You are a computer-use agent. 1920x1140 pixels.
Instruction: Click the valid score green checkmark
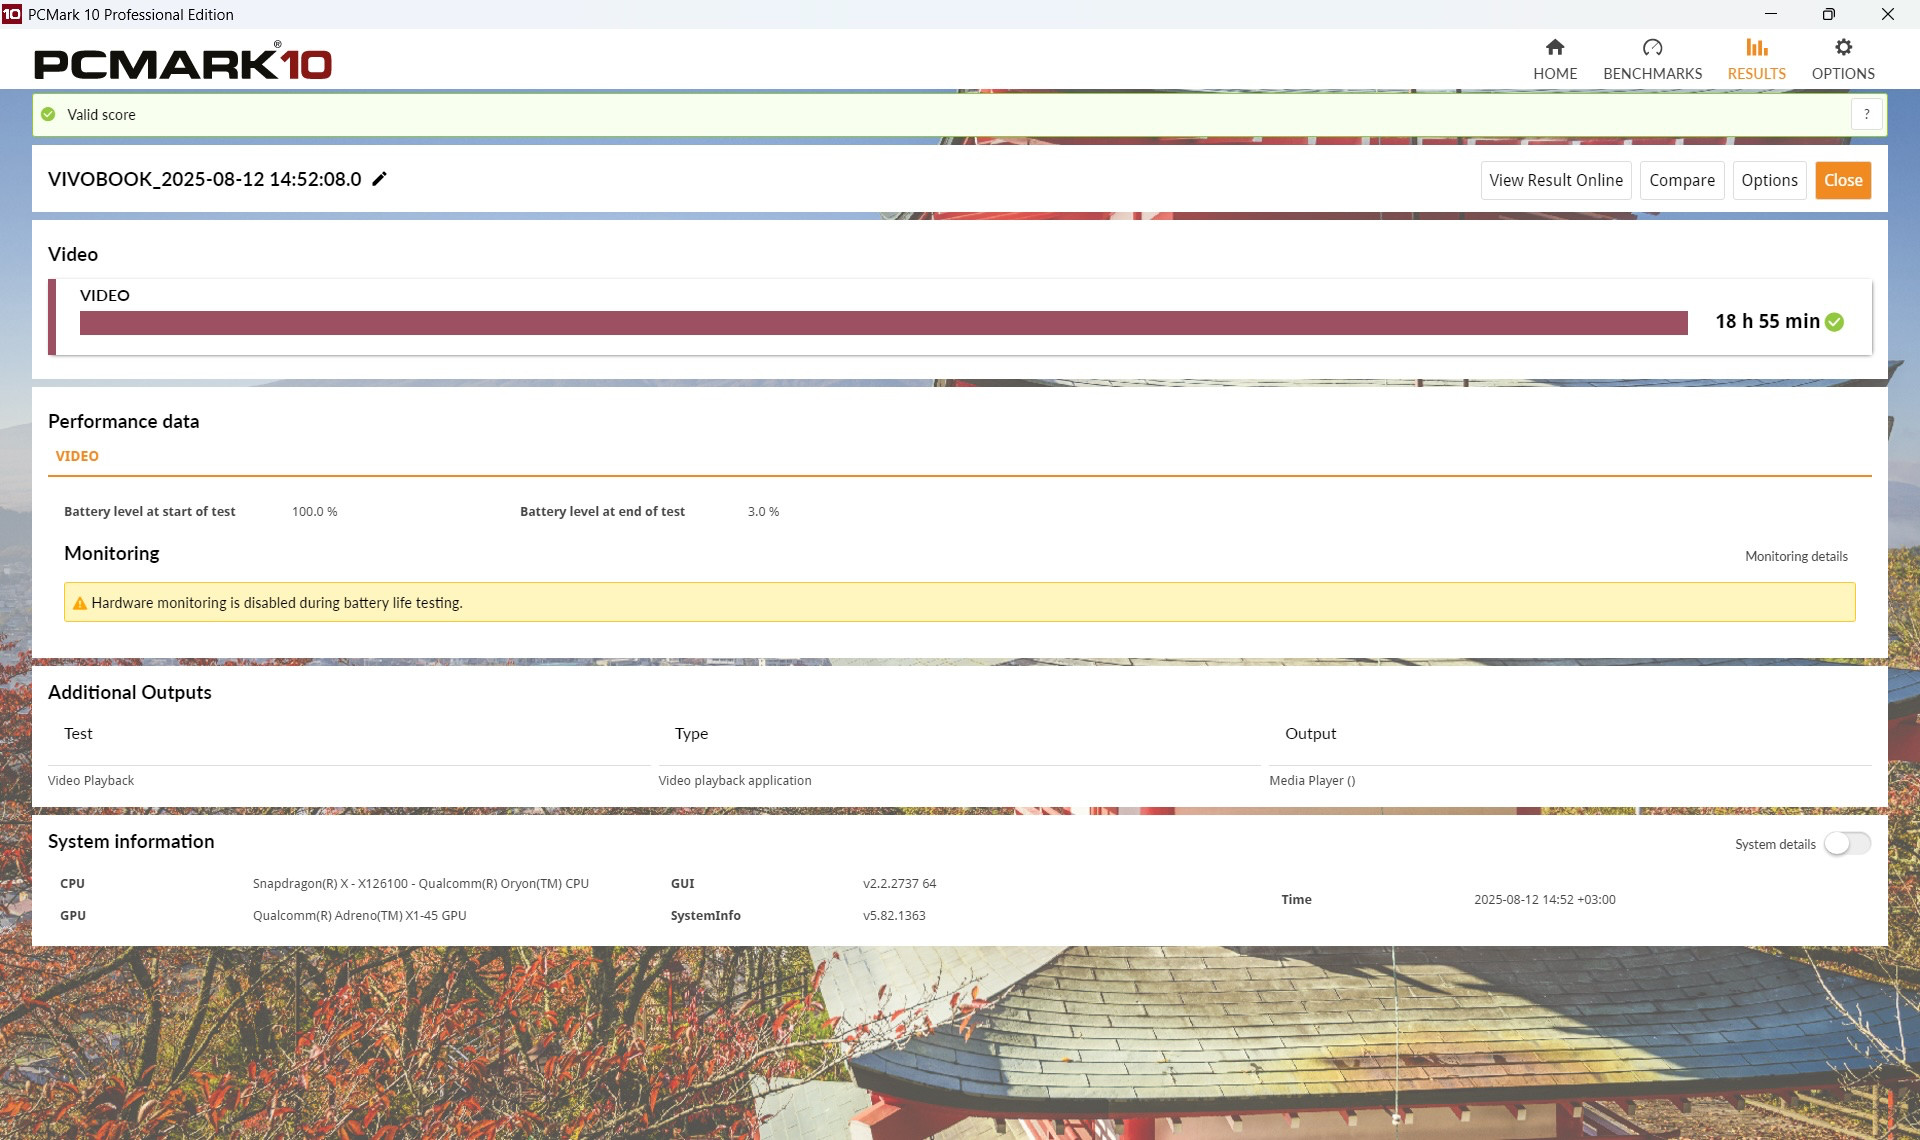tap(48, 114)
